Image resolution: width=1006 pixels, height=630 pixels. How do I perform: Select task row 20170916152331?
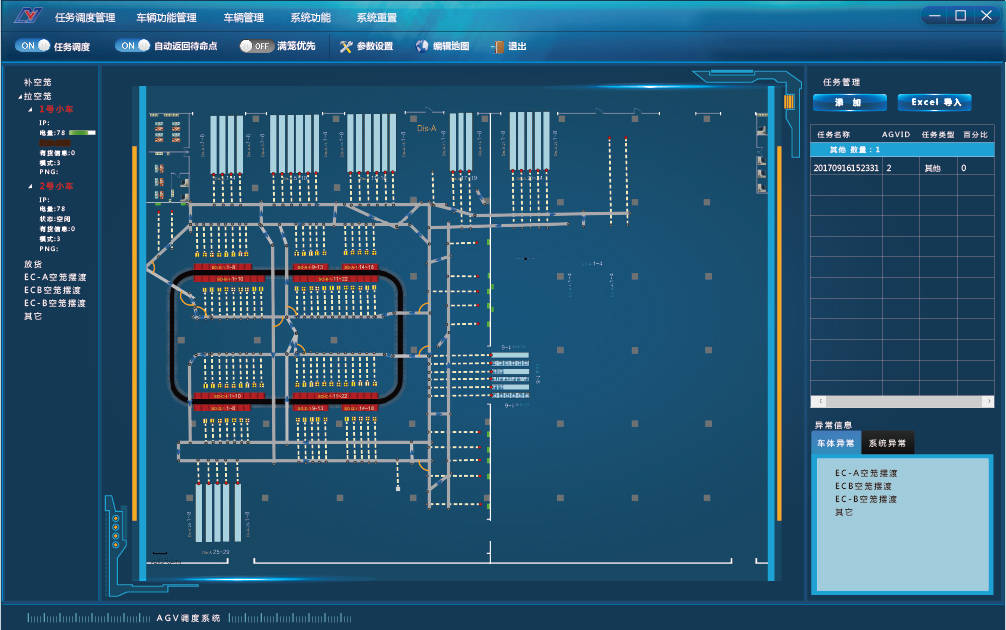coord(847,168)
